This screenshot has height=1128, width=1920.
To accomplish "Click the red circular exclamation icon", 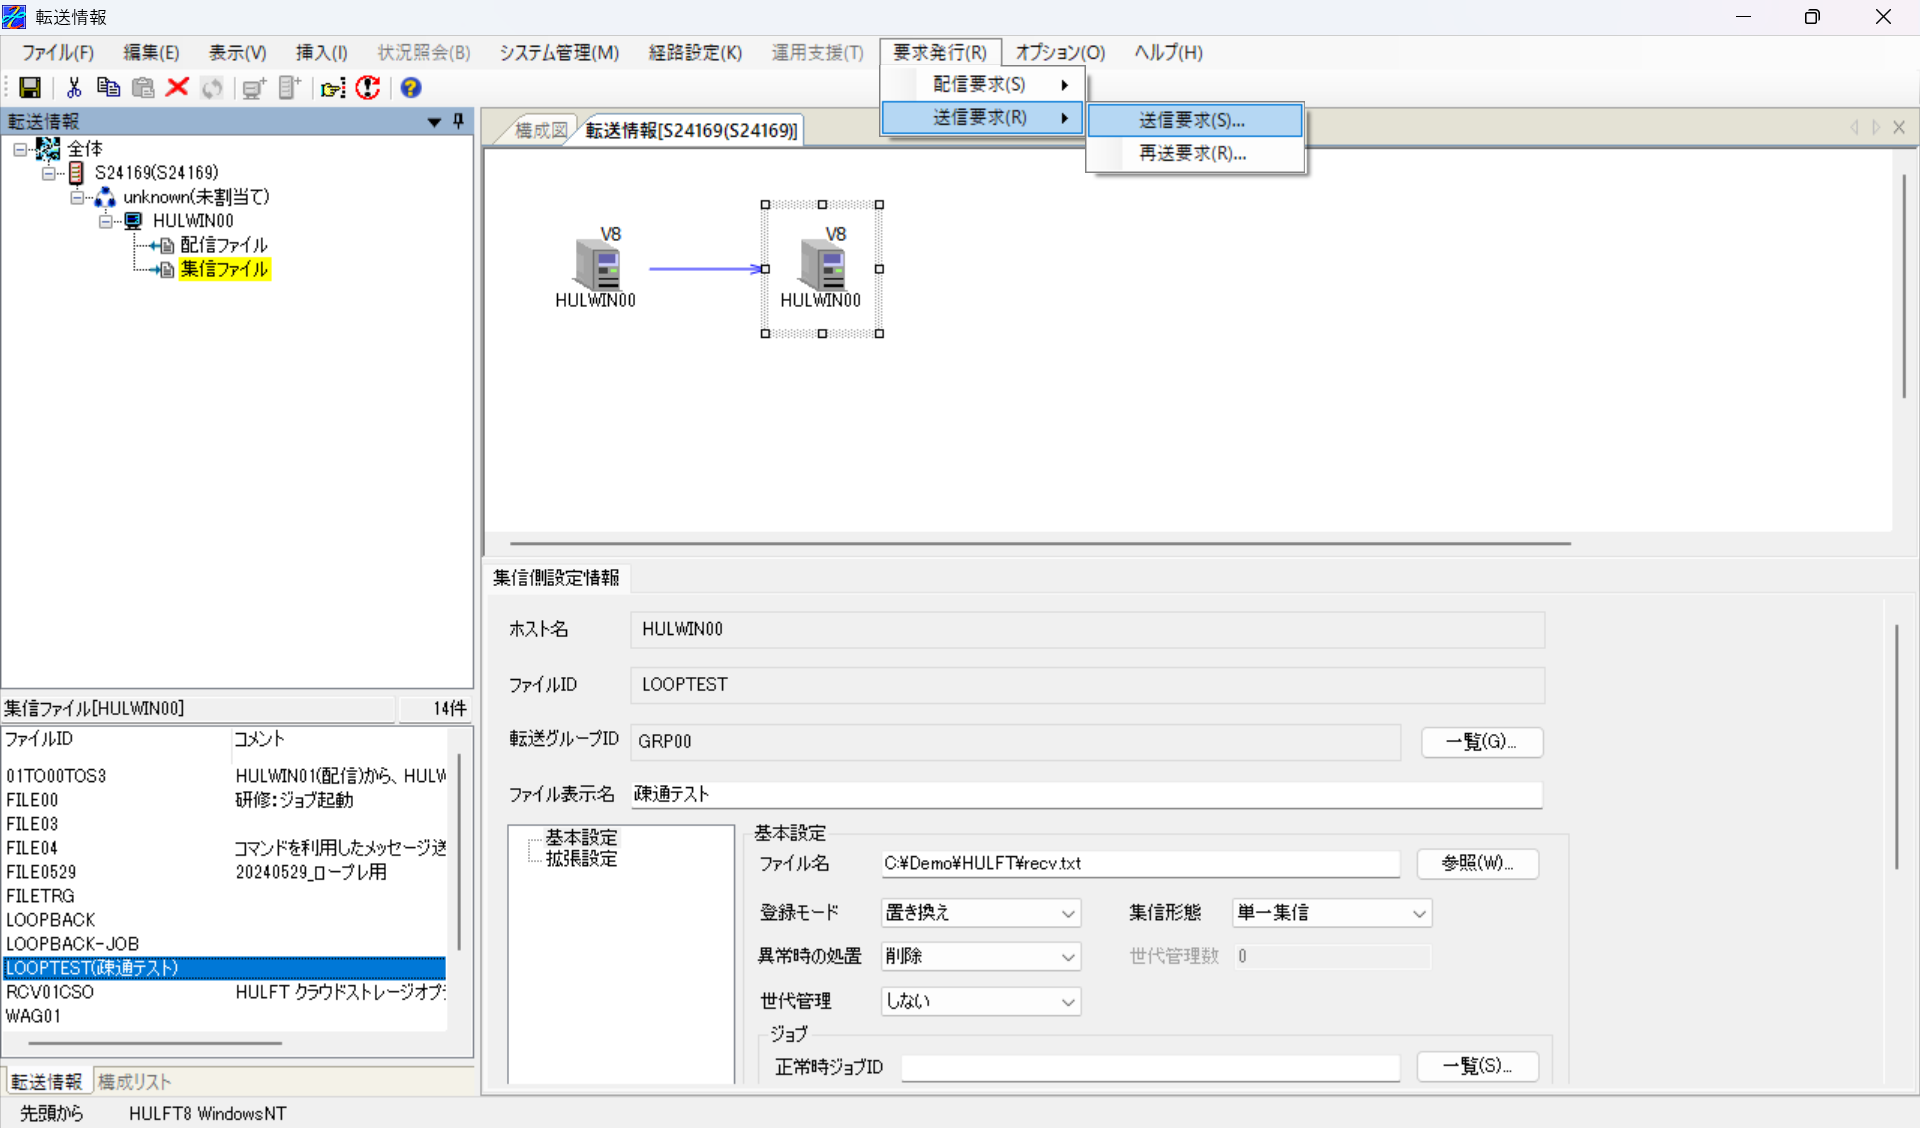I will 368,88.
